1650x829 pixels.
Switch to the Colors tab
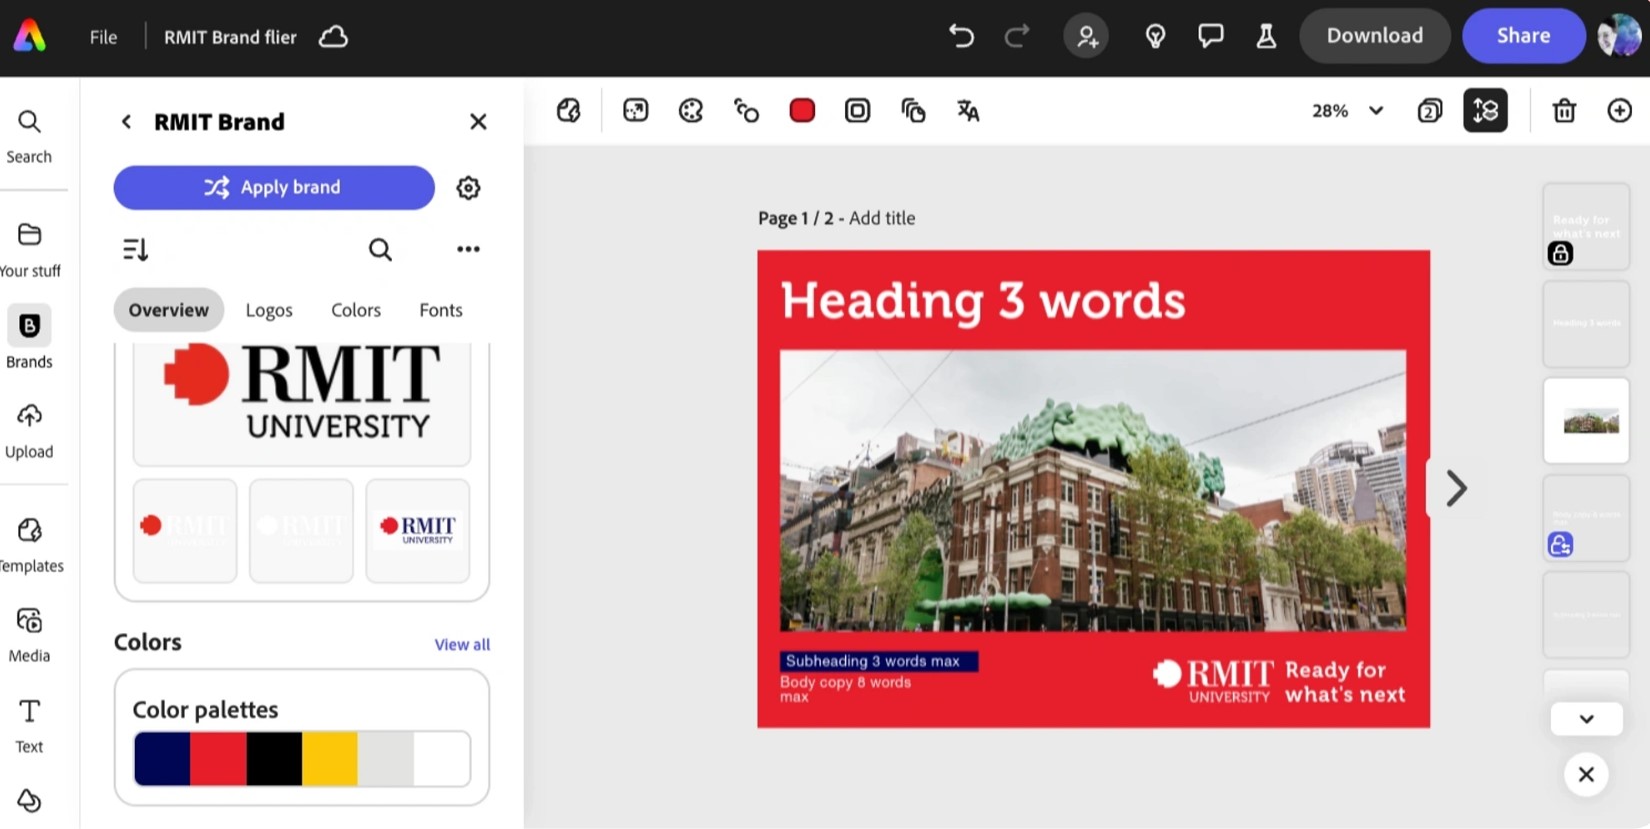pos(356,310)
